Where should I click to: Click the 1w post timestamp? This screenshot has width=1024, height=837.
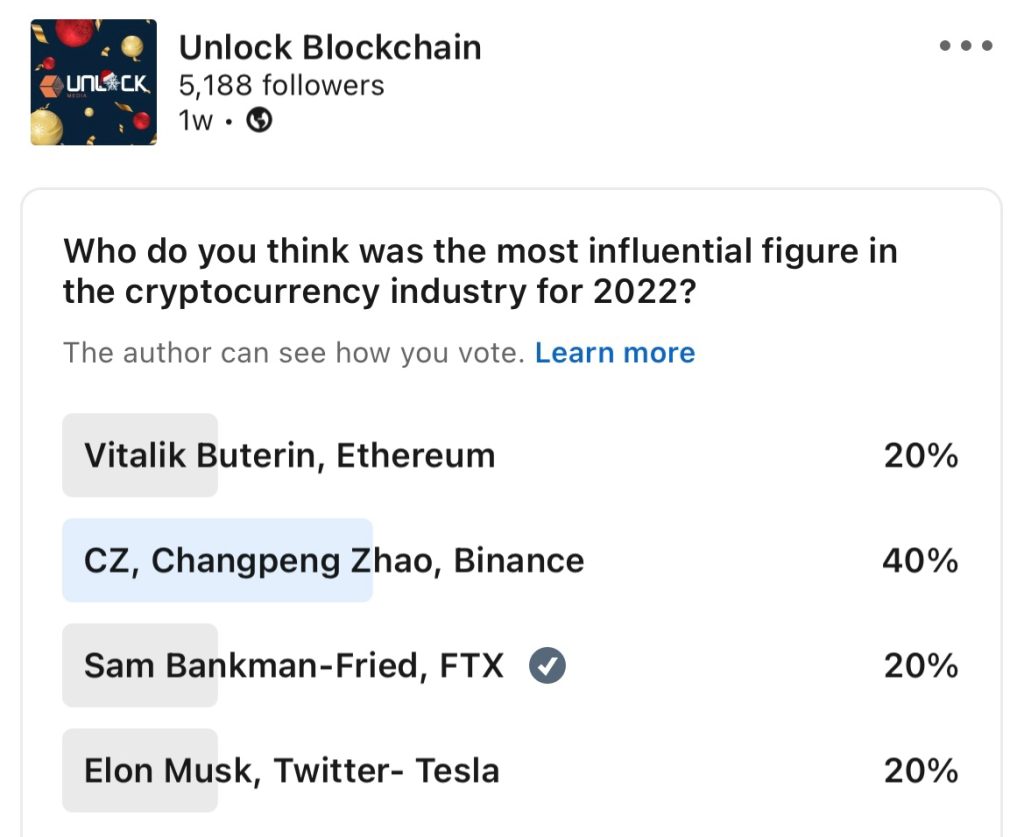(x=195, y=121)
